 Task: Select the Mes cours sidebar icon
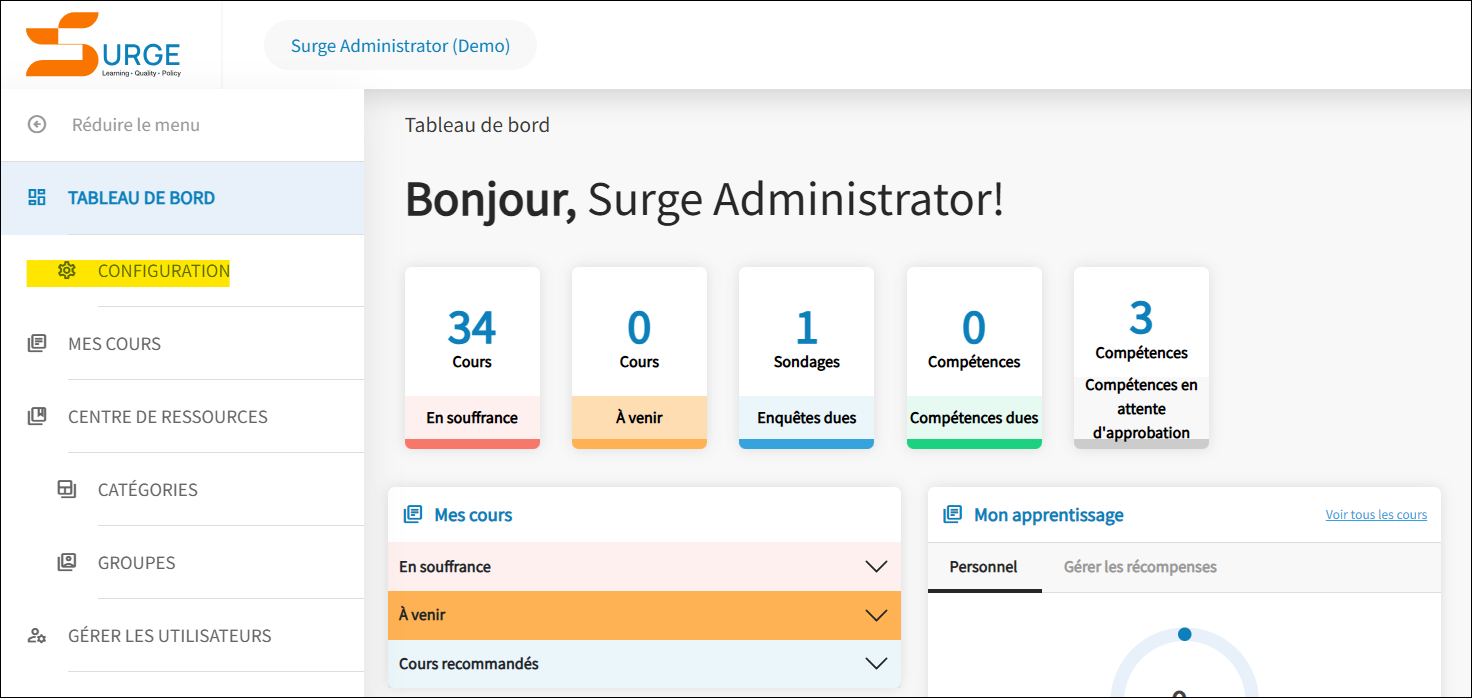(x=37, y=343)
